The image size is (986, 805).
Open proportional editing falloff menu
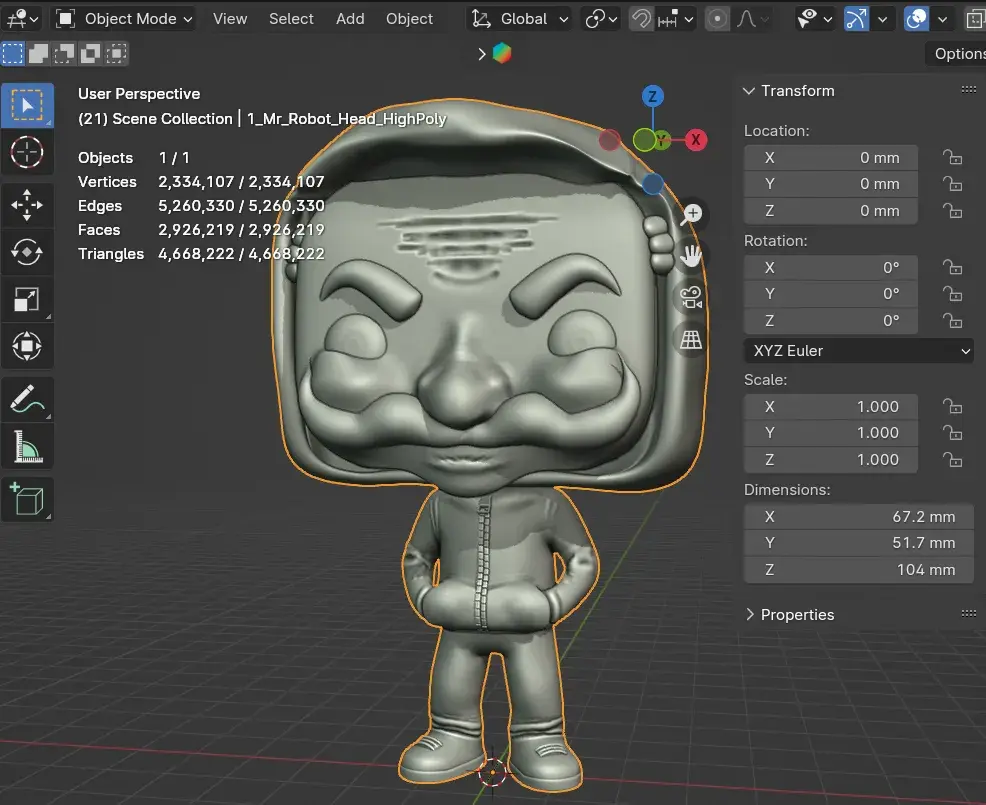click(751, 19)
